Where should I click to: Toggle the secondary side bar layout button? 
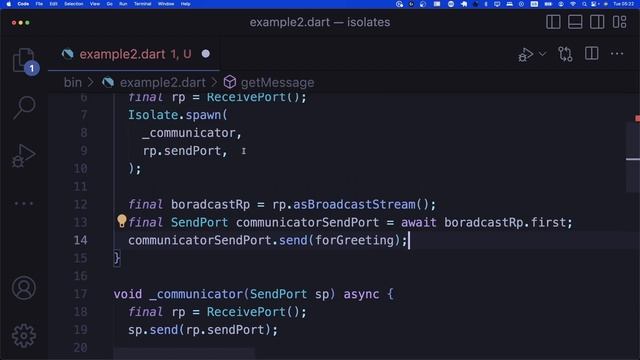[x=597, y=22]
